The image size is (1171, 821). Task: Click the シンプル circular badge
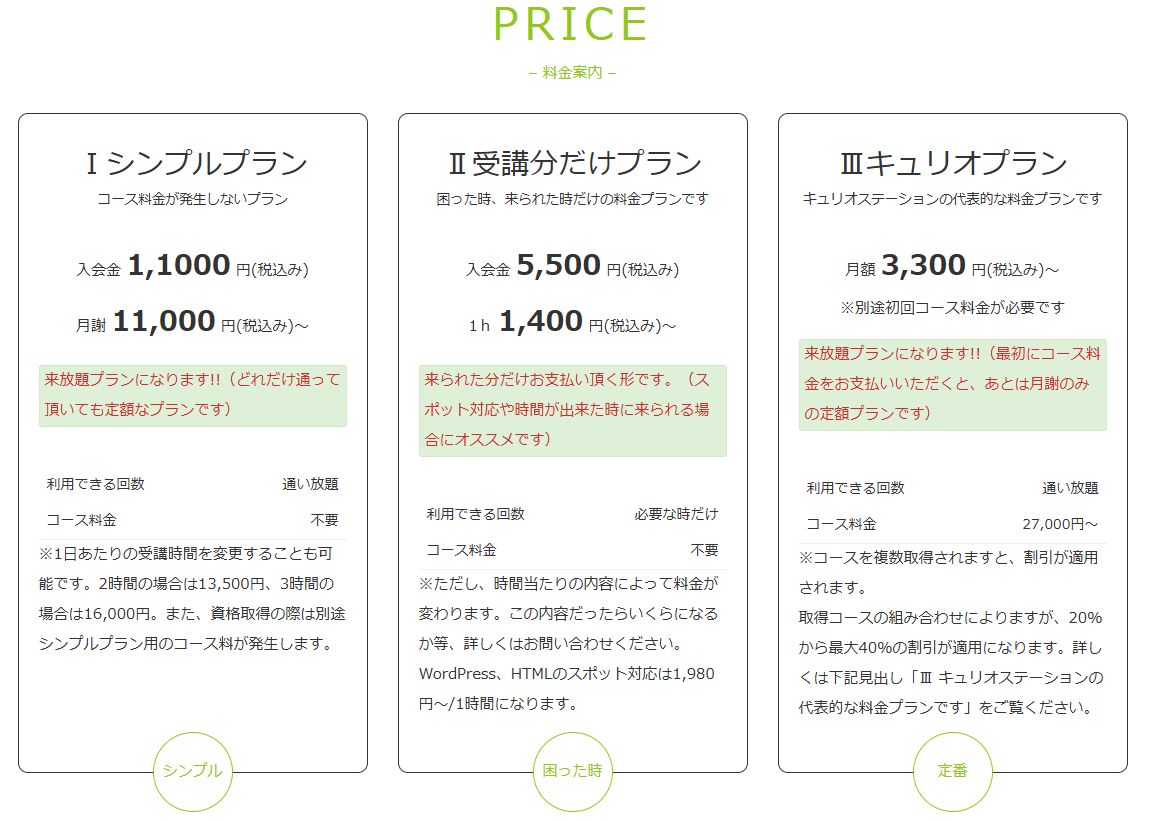[193, 771]
